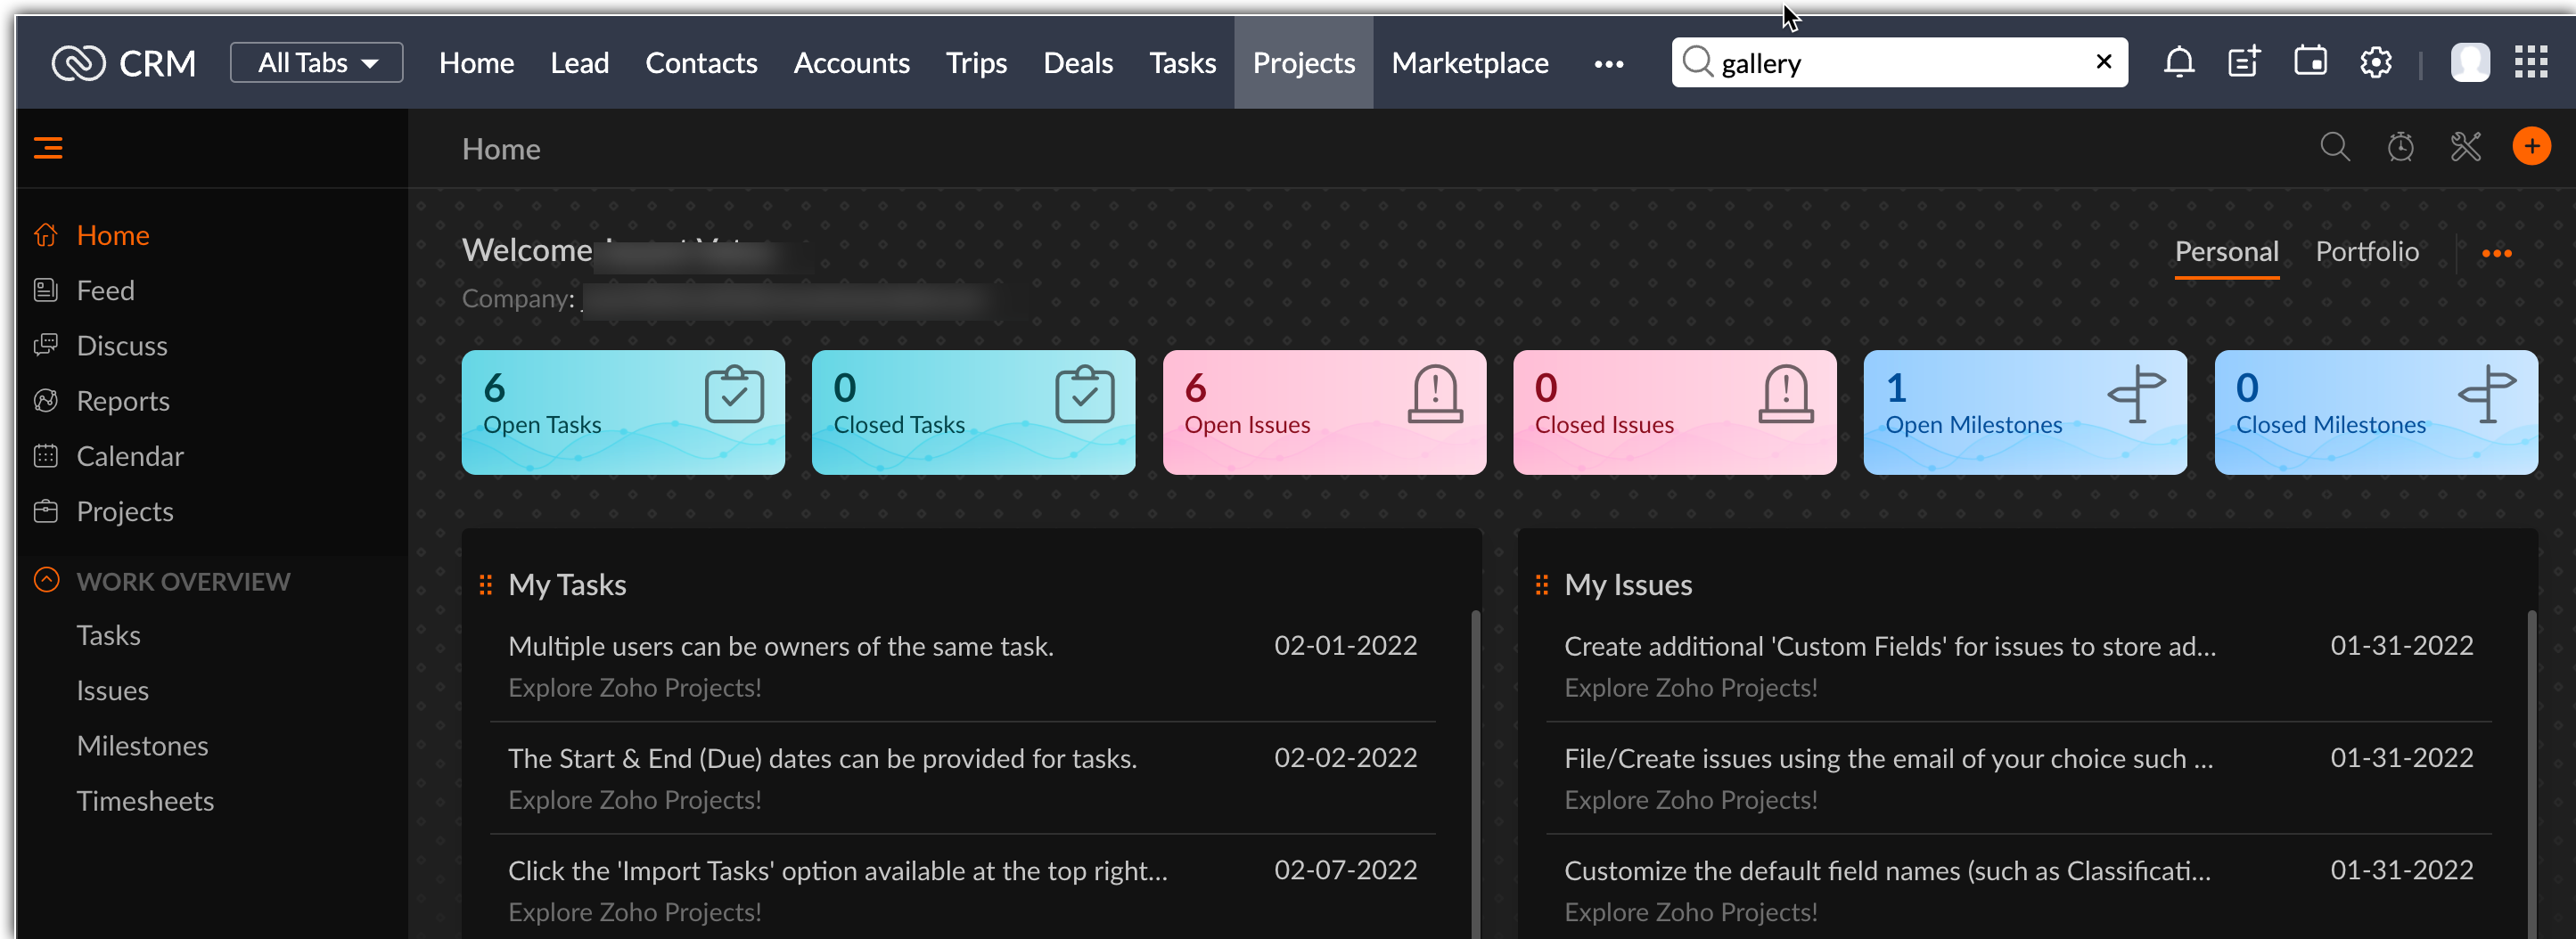
Task: Open the notifications bell icon
Action: coord(2178,63)
